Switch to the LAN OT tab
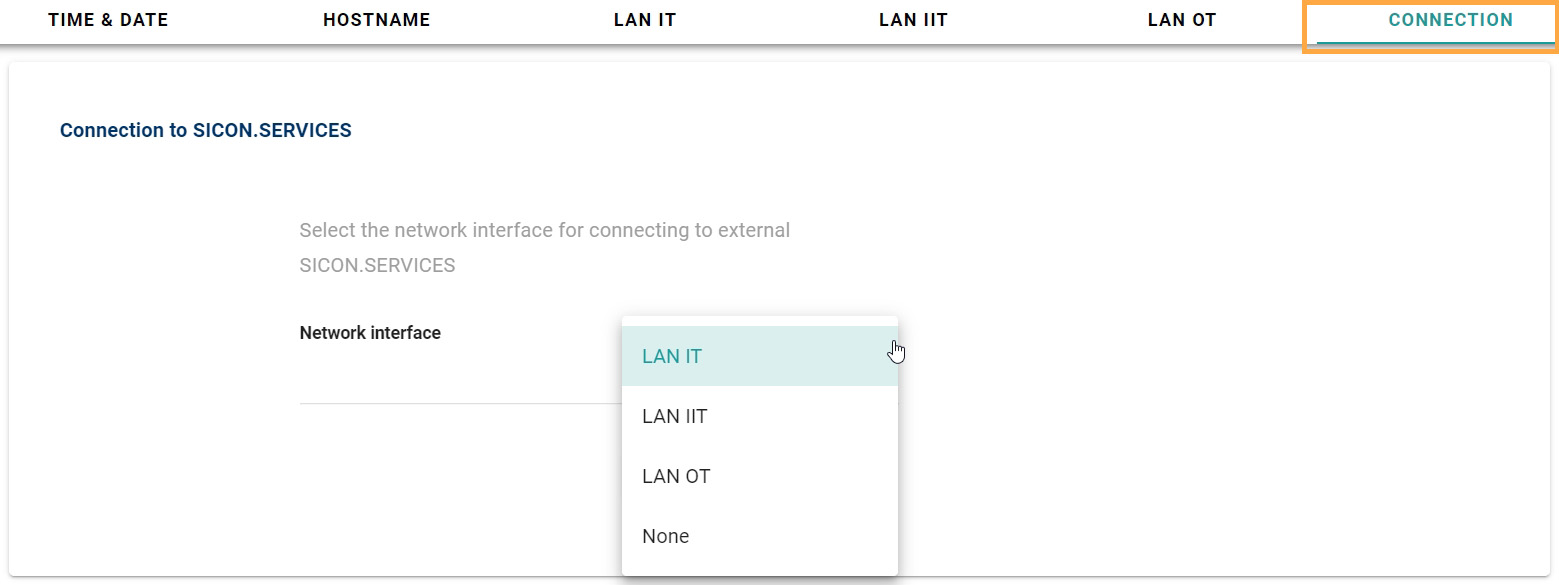The width and height of the screenshot is (1559, 585). tap(1182, 20)
